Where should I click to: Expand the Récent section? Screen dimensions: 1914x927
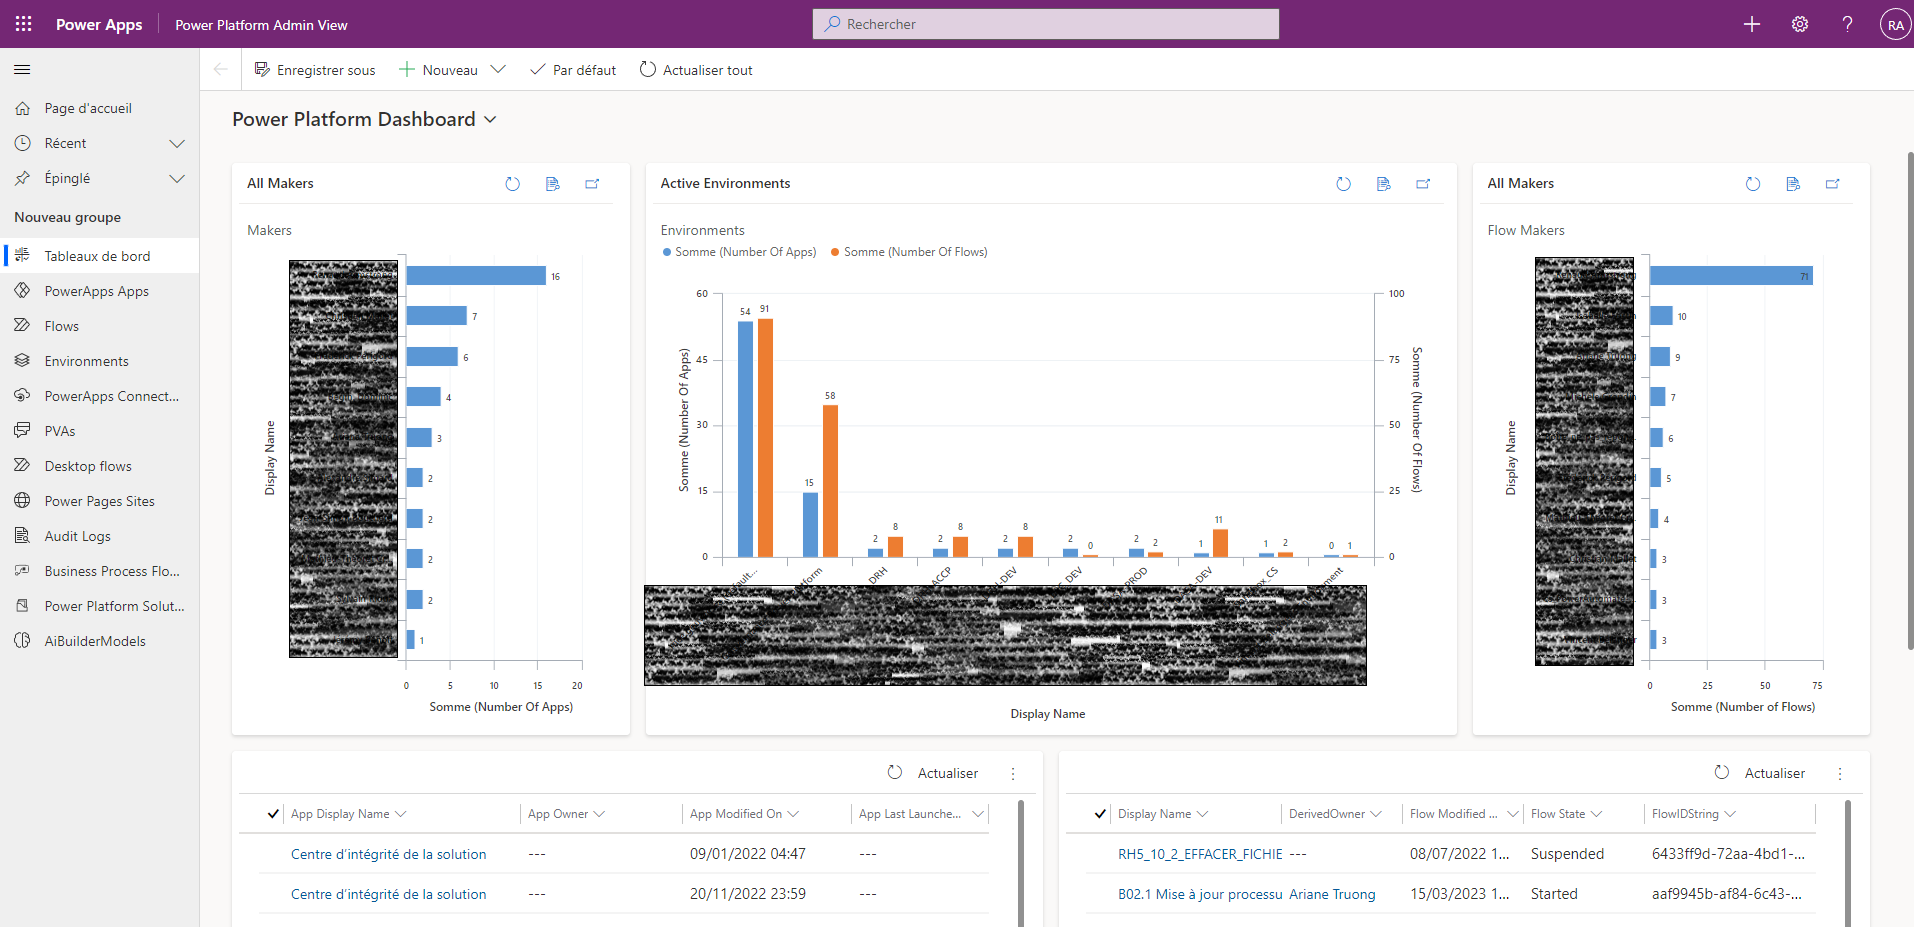click(x=177, y=143)
